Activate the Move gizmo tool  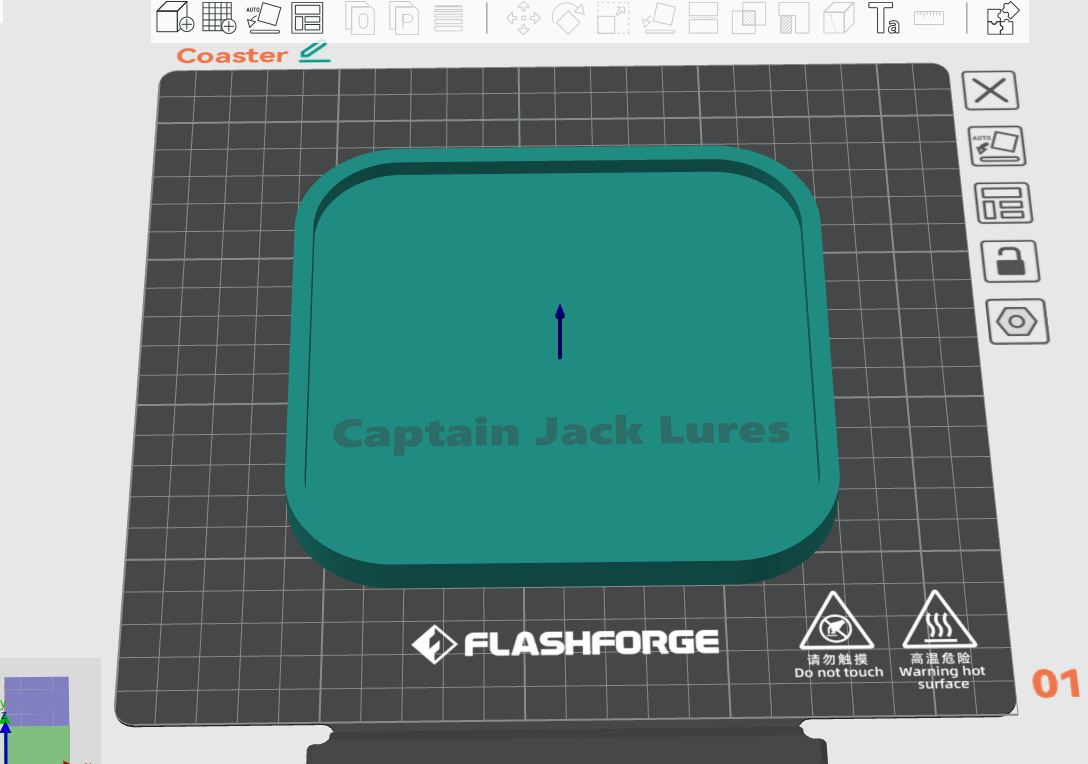[524, 18]
